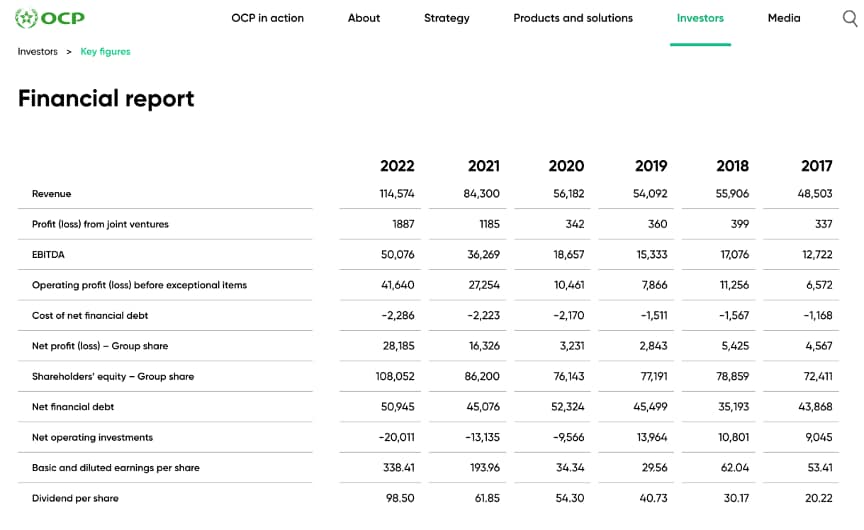Select the EBITDA row label
Screen dimensions: 864x530
(48, 255)
